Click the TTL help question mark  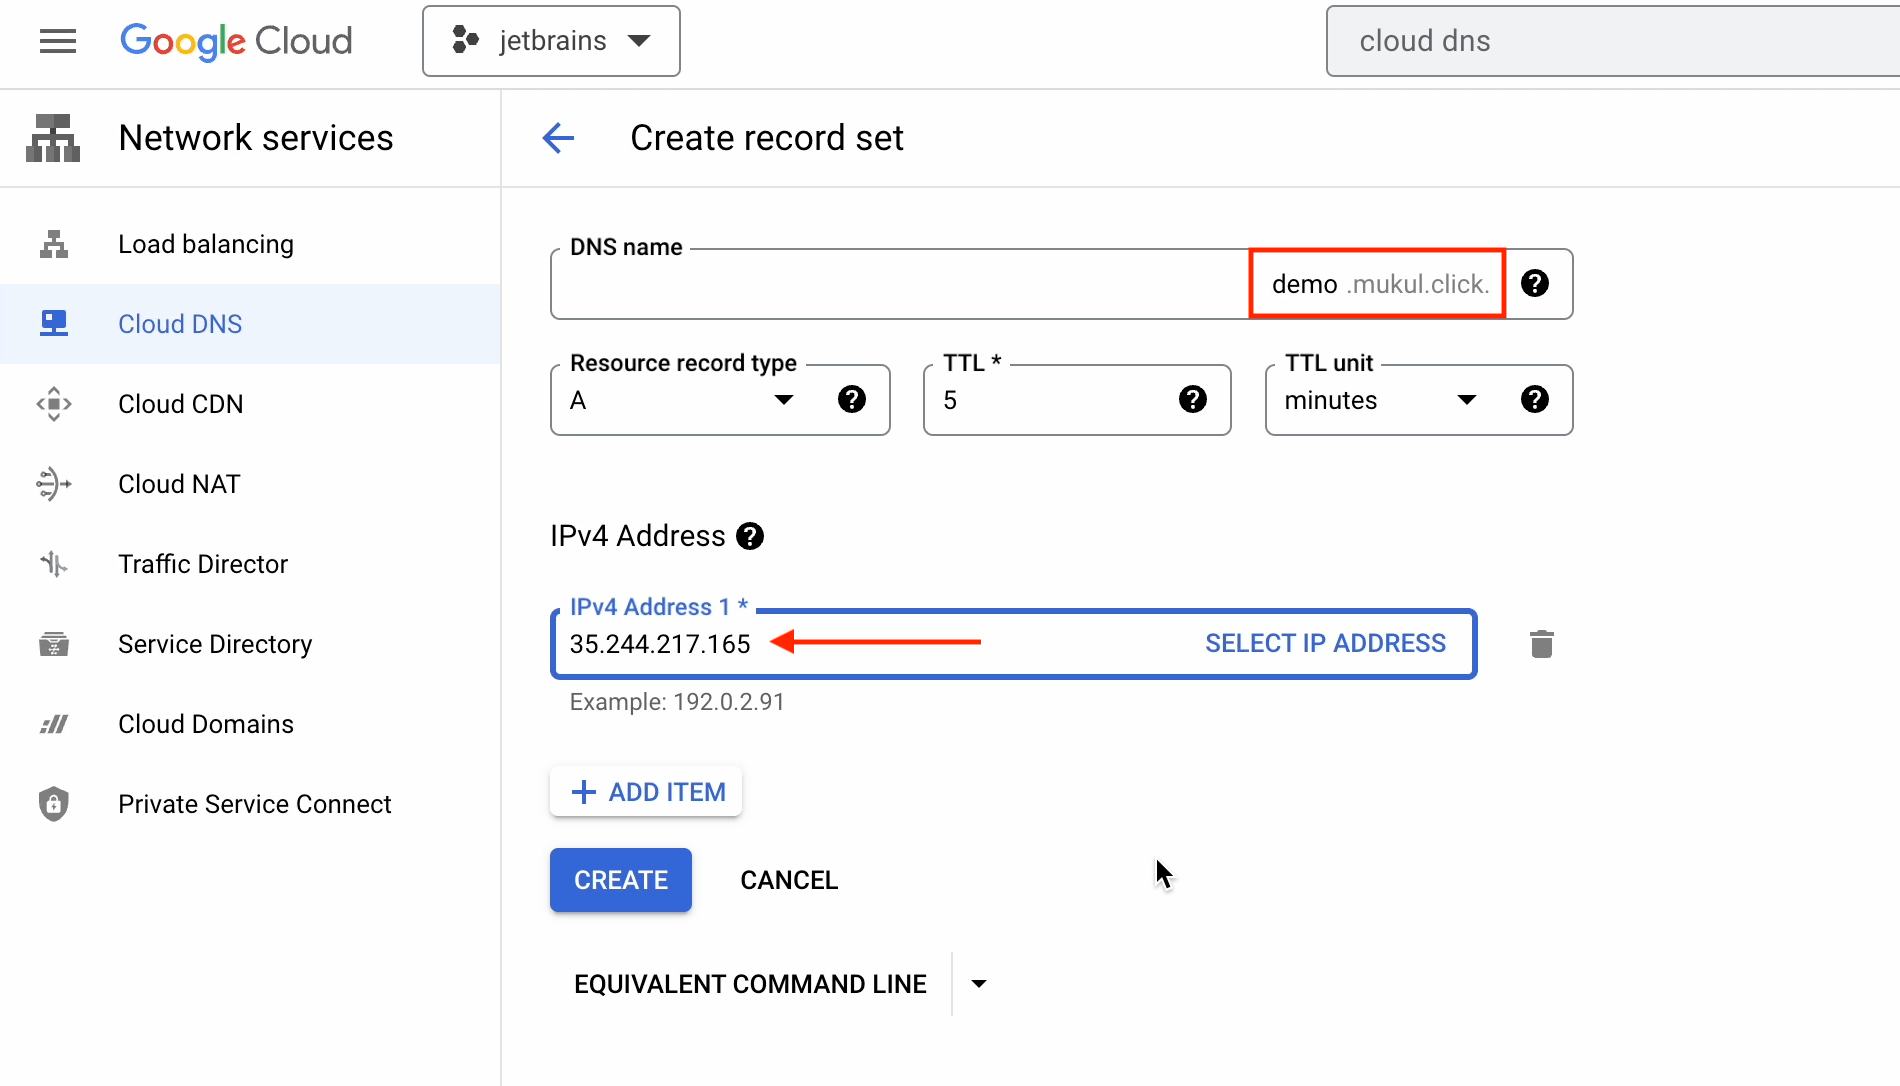(x=1192, y=400)
